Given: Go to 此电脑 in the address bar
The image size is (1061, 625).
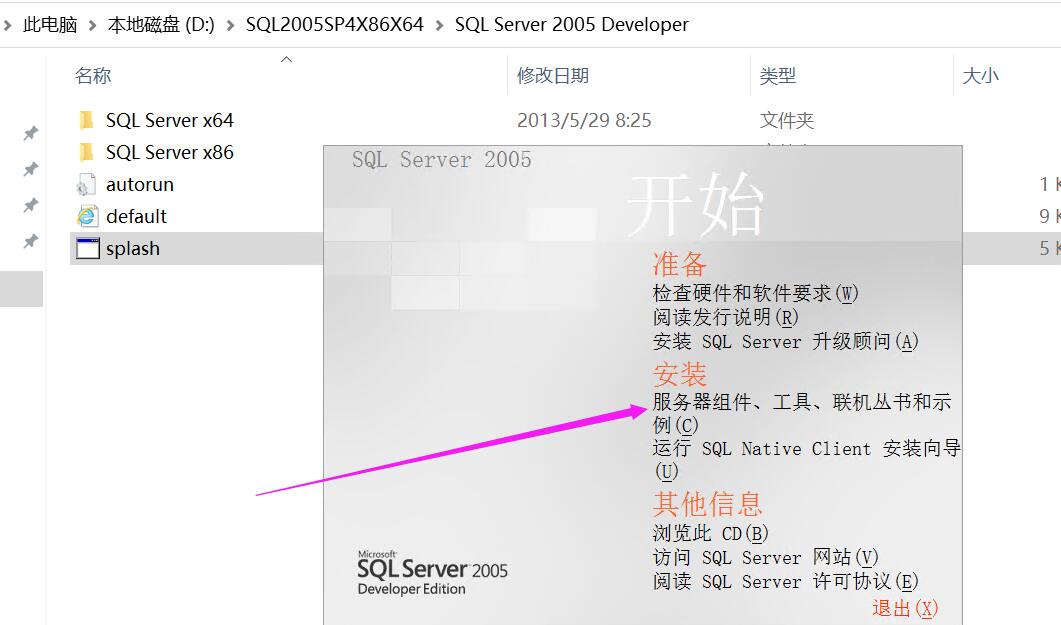Looking at the screenshot, I should (x=50, y=25).
